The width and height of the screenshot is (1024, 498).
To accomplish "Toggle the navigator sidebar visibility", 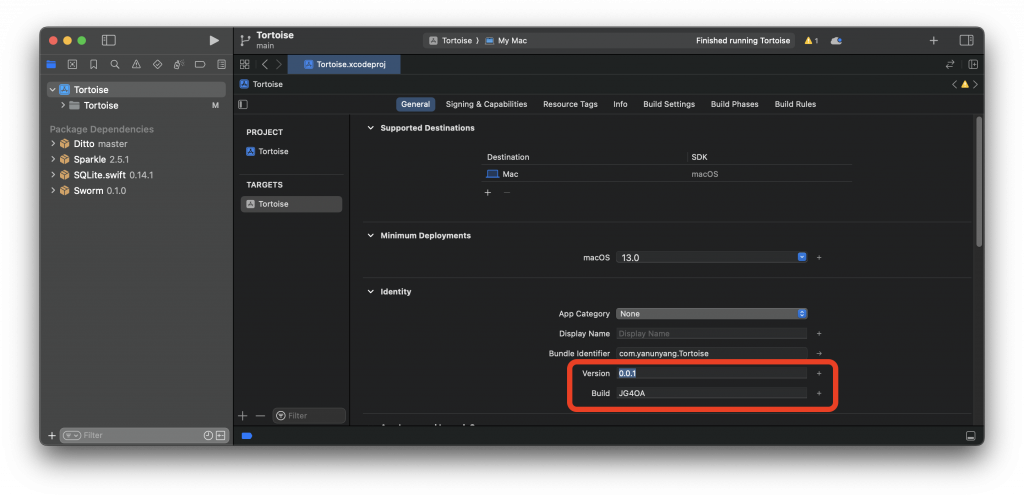I will (x=108, y=40).
